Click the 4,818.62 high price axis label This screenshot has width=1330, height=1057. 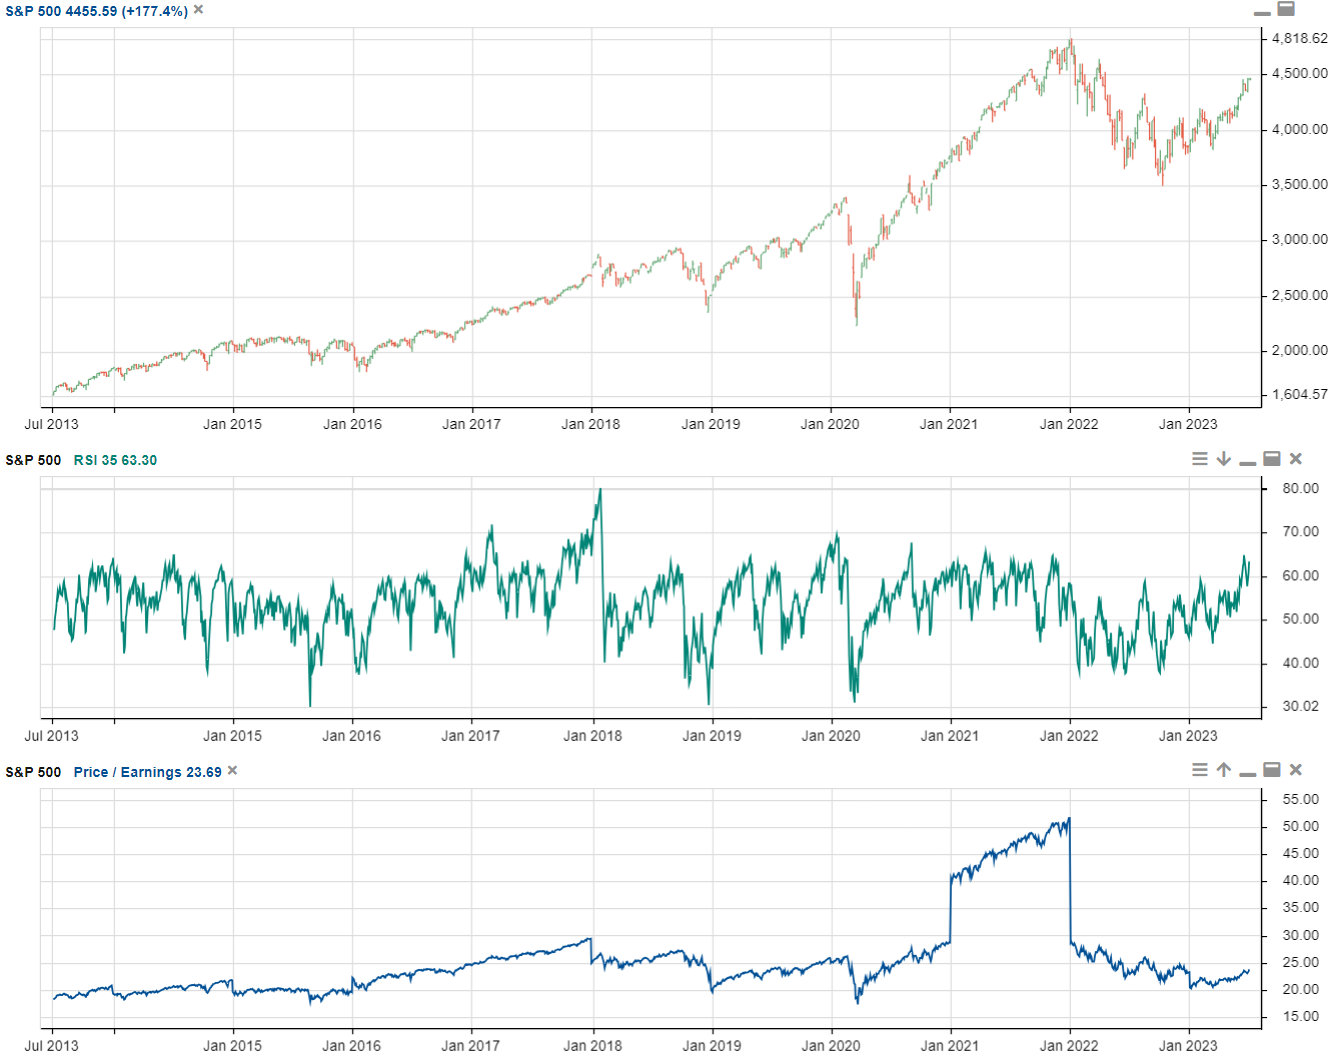point(1300,39)
